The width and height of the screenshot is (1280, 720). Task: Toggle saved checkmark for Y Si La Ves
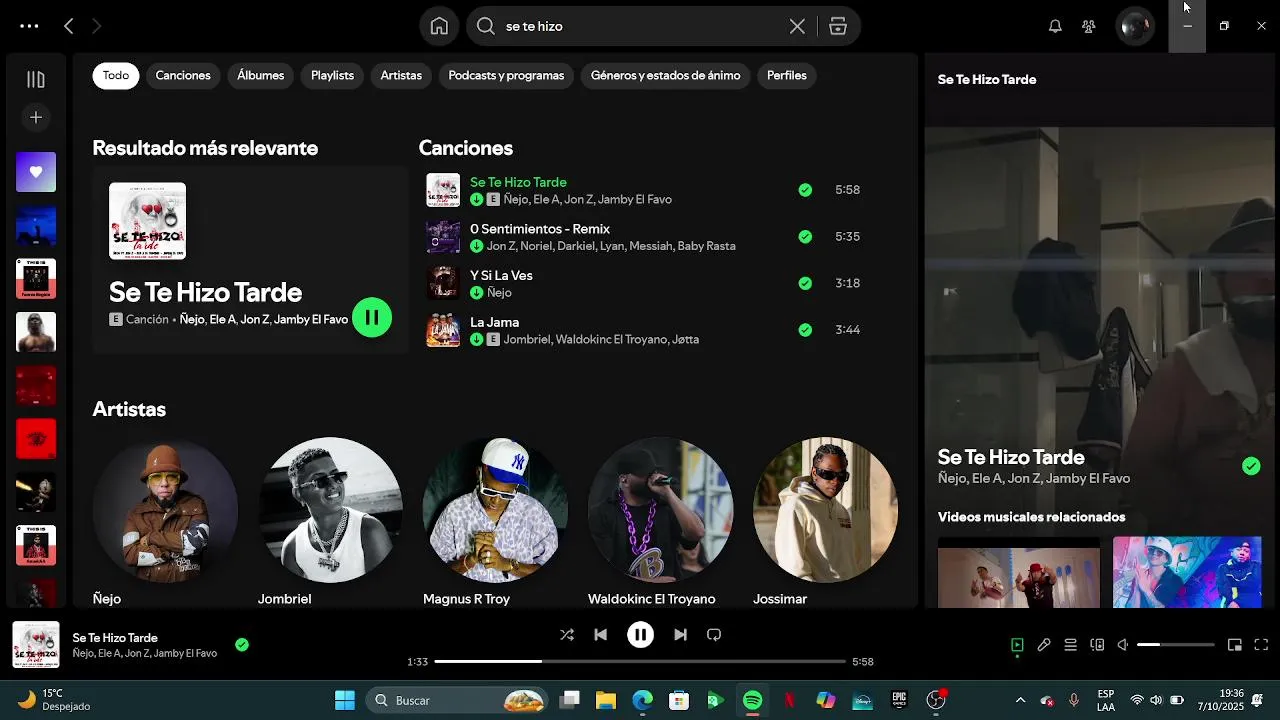coord(805,283)
